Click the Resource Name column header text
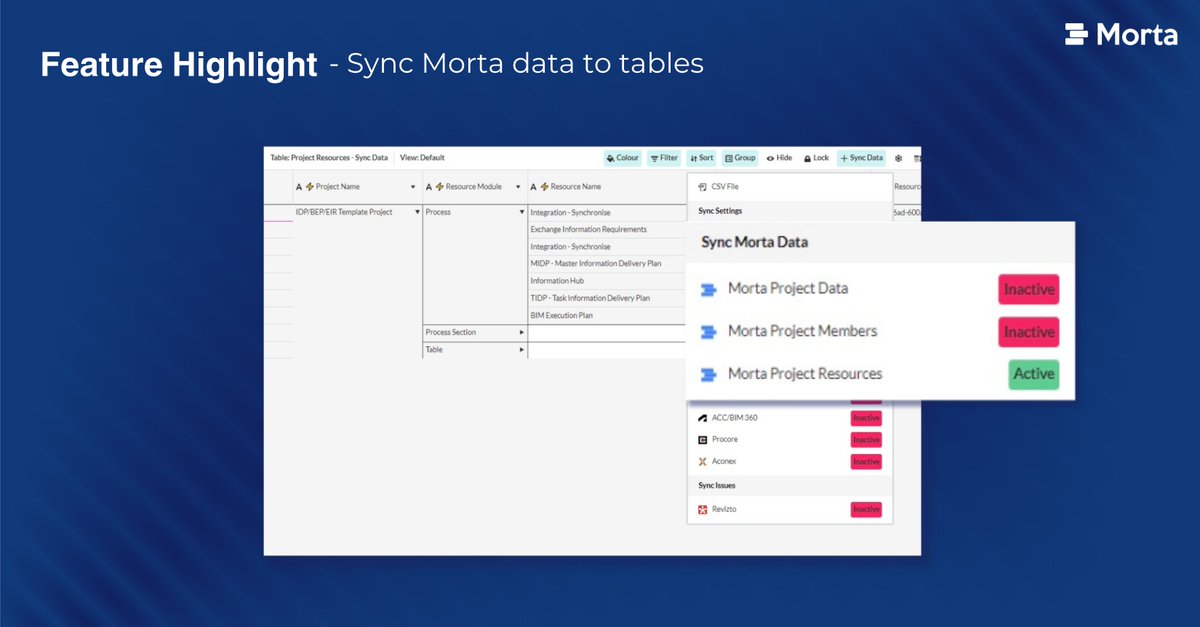1200x627 pixels. [x=576, y=187]
